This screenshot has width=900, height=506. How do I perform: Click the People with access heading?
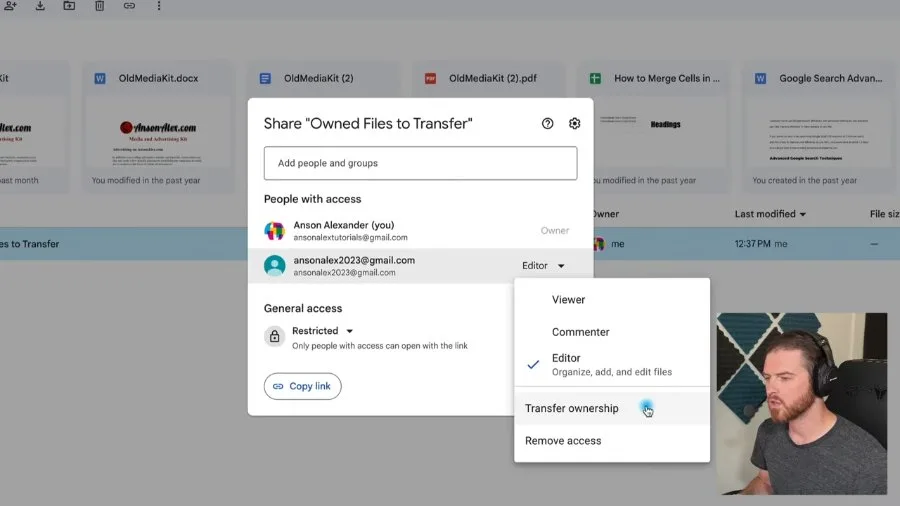312,199
